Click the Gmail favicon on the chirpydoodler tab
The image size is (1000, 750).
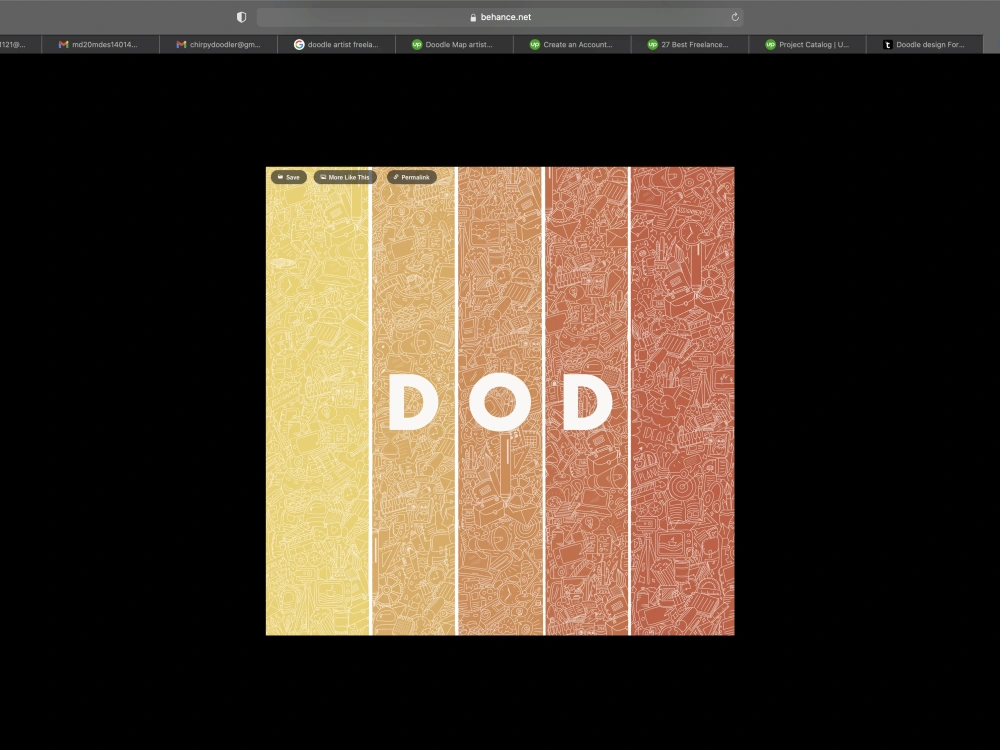(182, 44)
